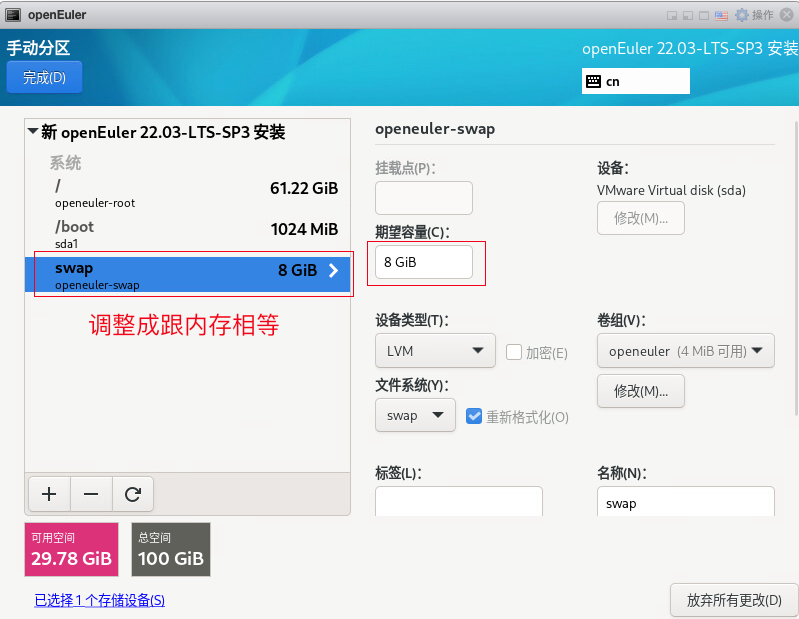Click the 修改(M)... button under 卷组
The width and height of the screenshot is (799, 619).
[641, 391]
